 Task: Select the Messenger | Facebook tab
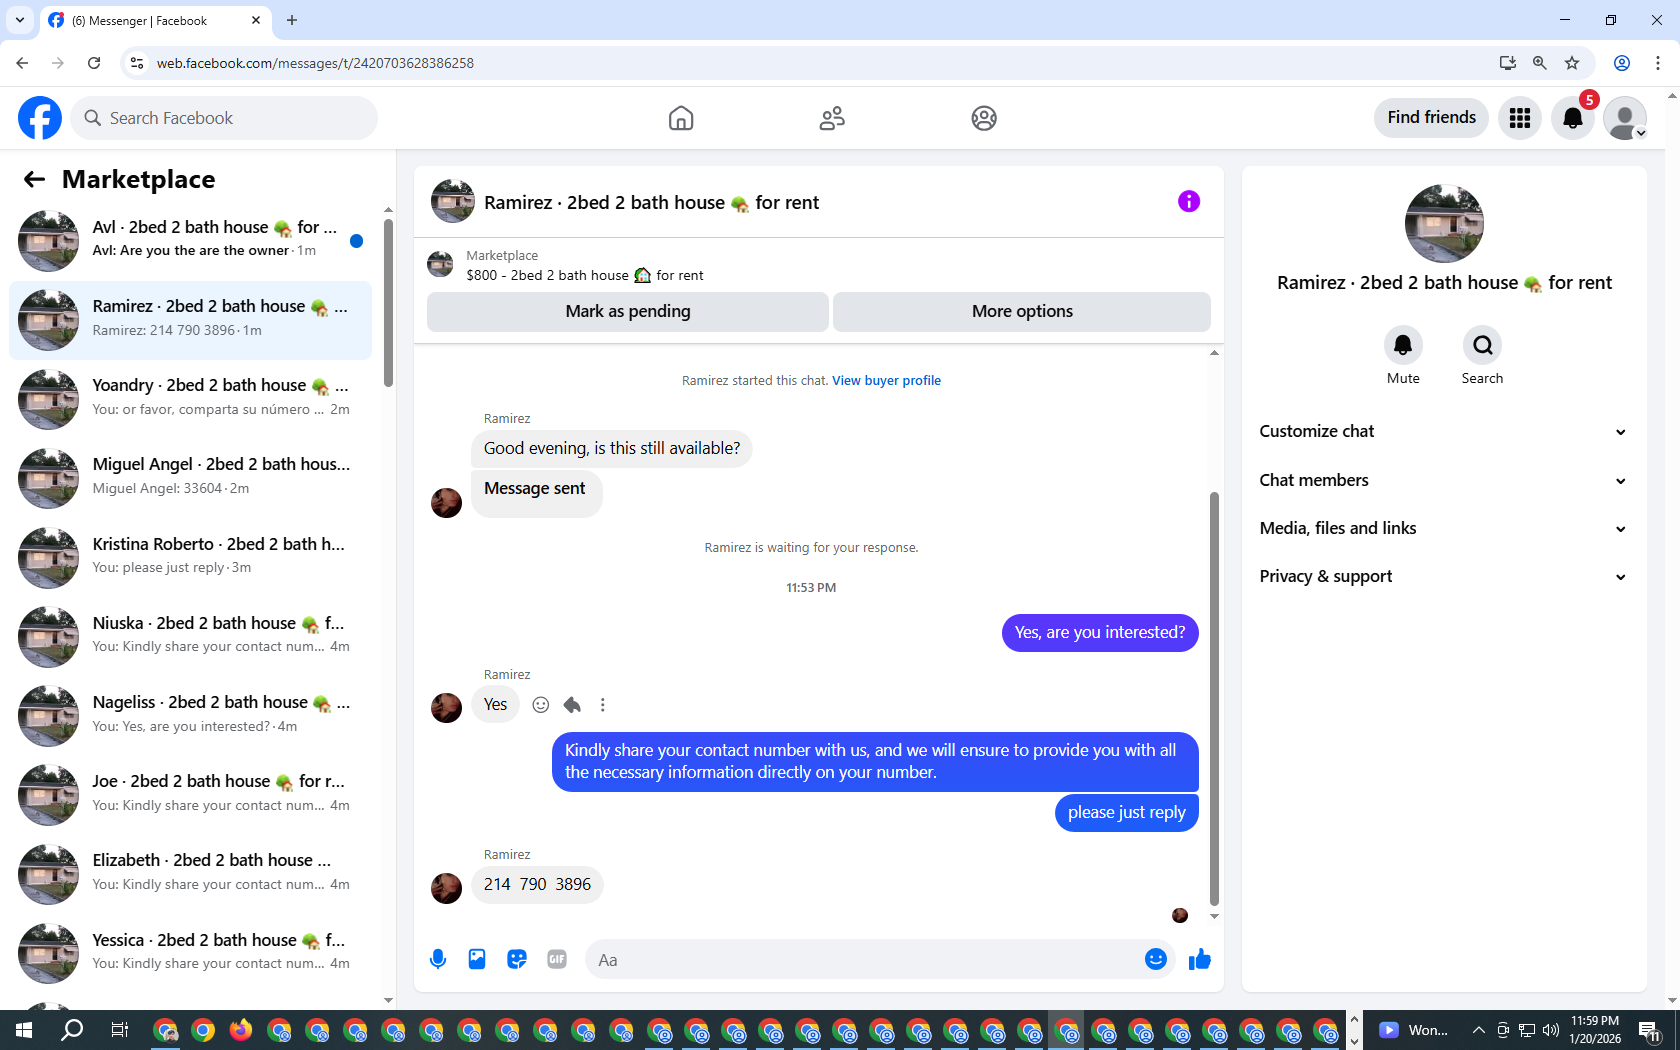click(x=155, y=20)
